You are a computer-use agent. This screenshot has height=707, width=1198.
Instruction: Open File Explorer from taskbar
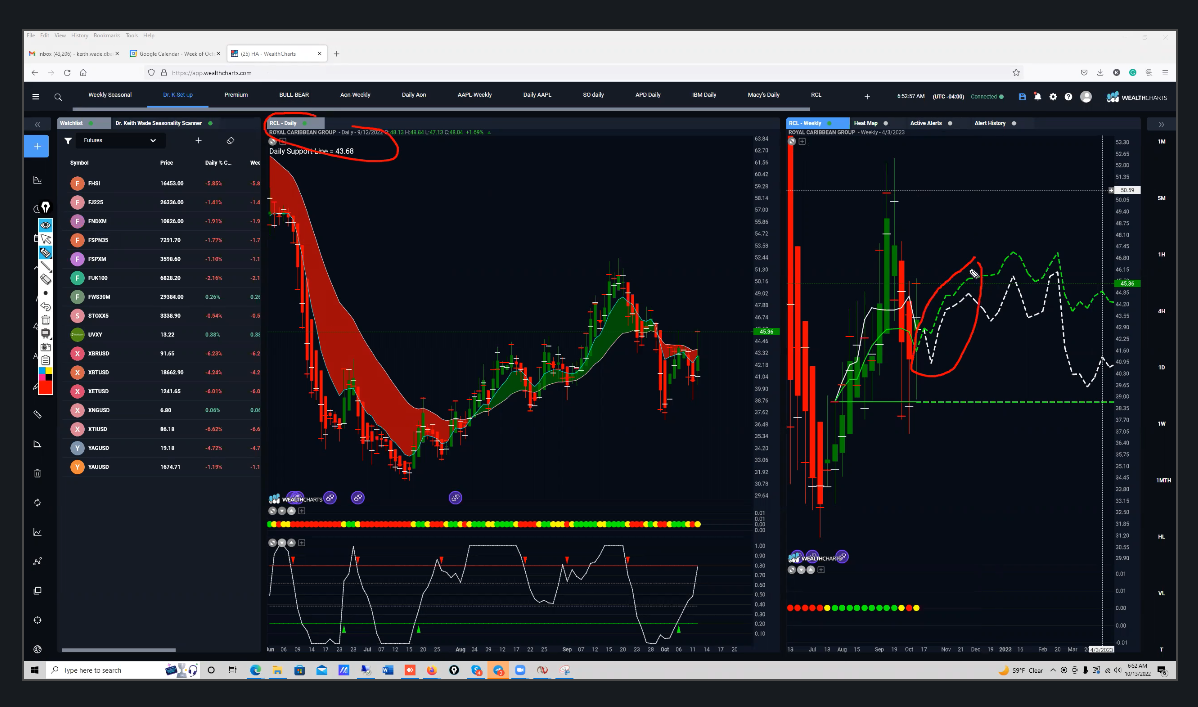277,670
